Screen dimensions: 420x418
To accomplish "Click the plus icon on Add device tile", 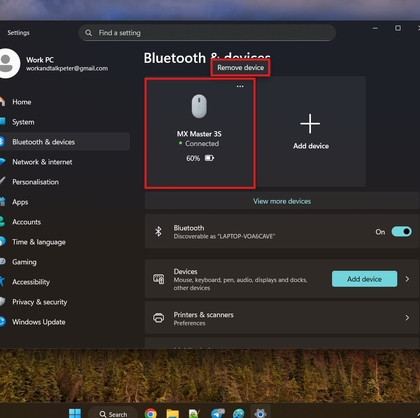I will point(310,124).
